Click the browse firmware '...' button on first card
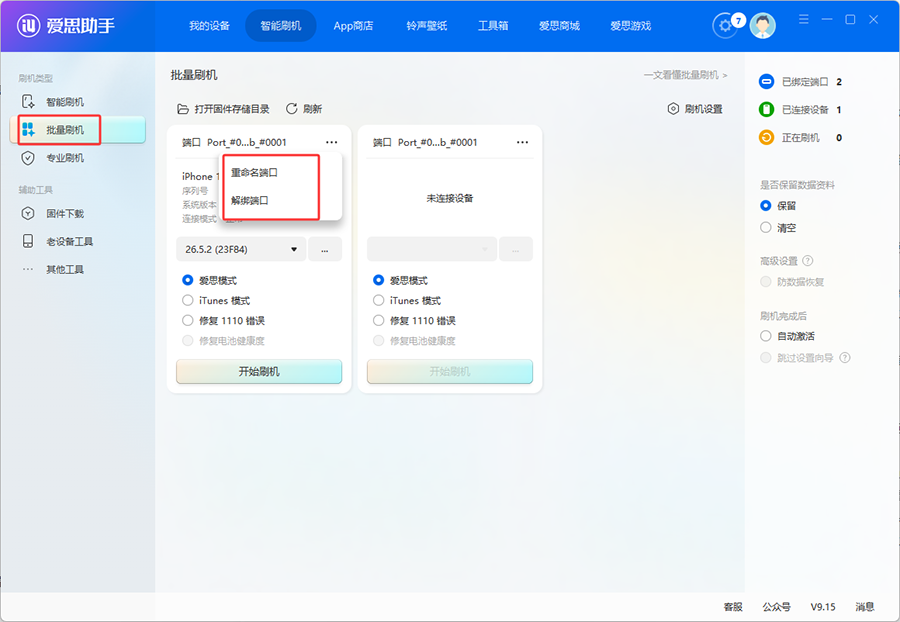The image size is (900, 622). pyautogui.click(x=325, y=250)
